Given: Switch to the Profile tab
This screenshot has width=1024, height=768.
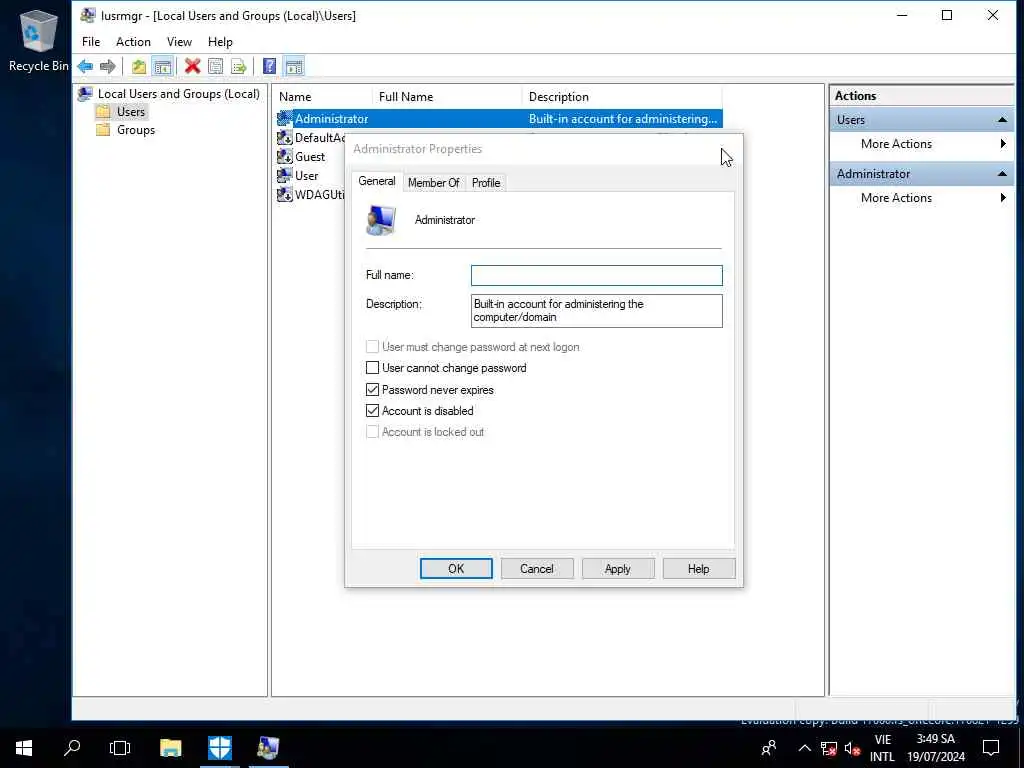Looking at the screenshot, I should click(x=486, y=183).
